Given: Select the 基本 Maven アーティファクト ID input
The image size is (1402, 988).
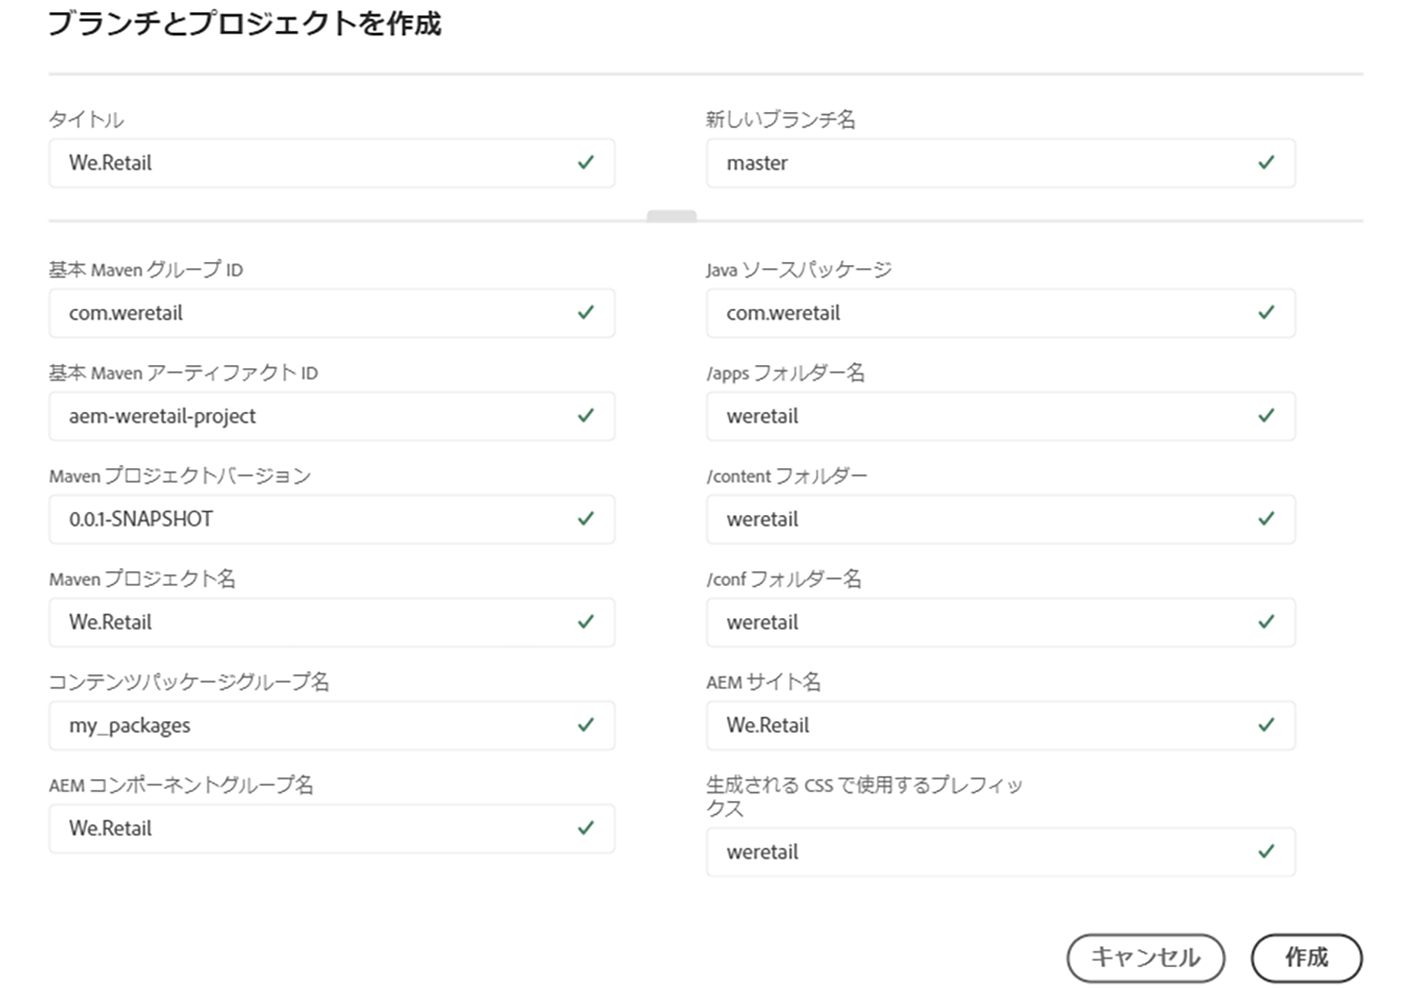Looking at the screenshot, I should pos(310,416).
